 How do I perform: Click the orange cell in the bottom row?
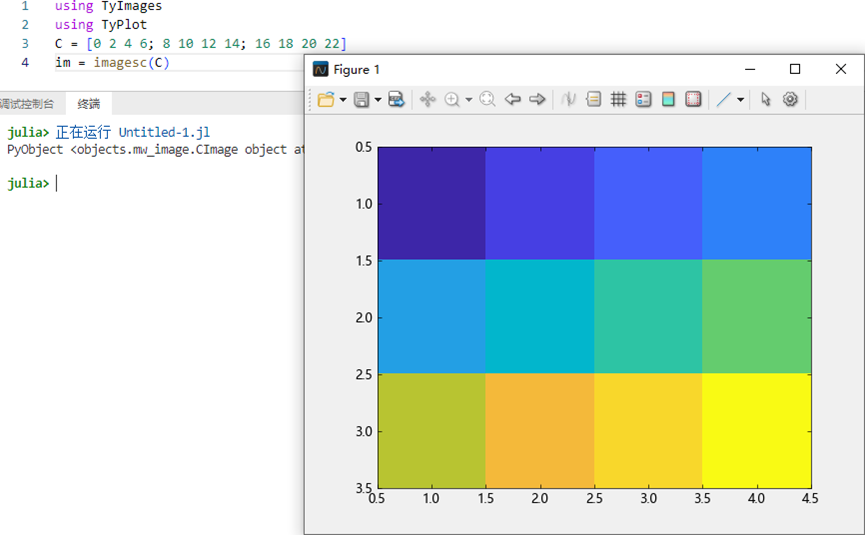pos(540,430)
